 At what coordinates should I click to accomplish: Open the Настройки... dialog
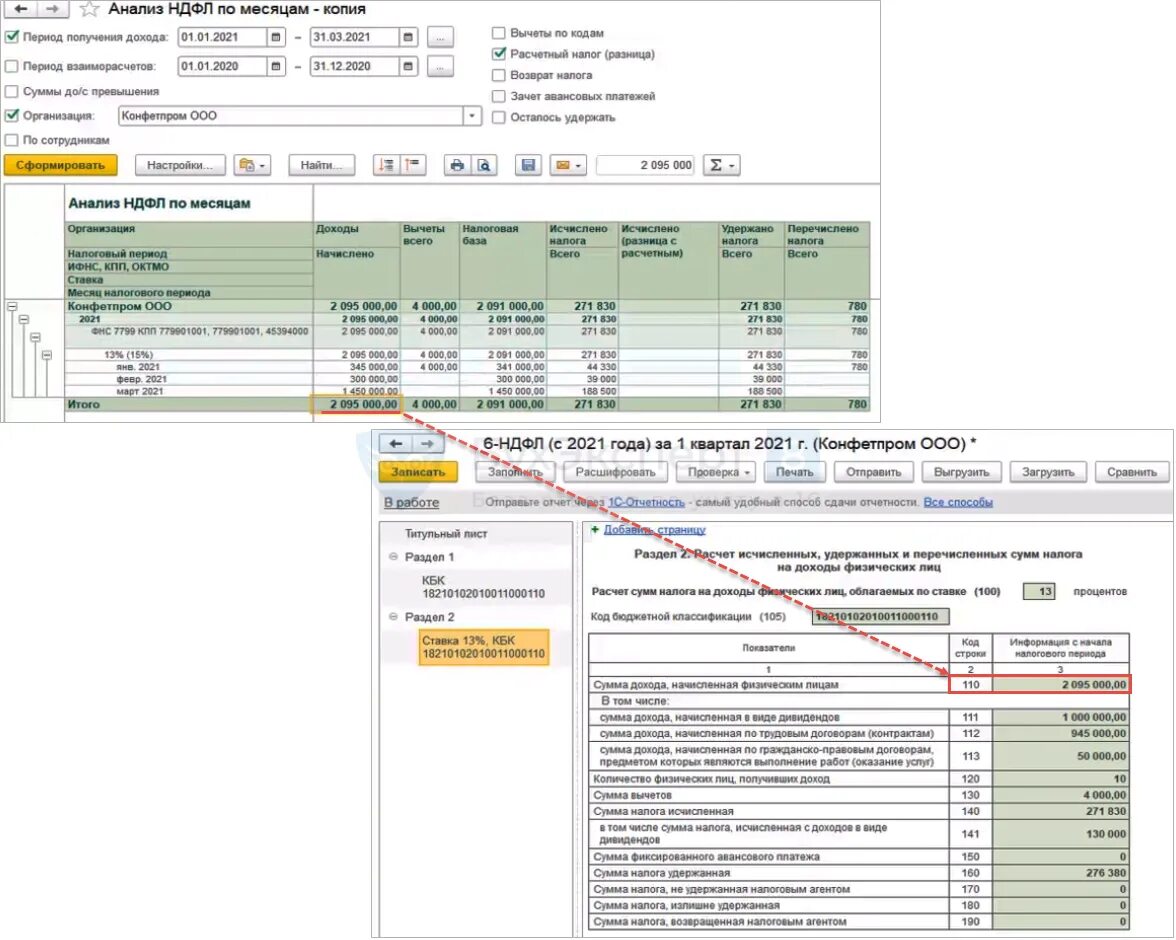(180, 165)
